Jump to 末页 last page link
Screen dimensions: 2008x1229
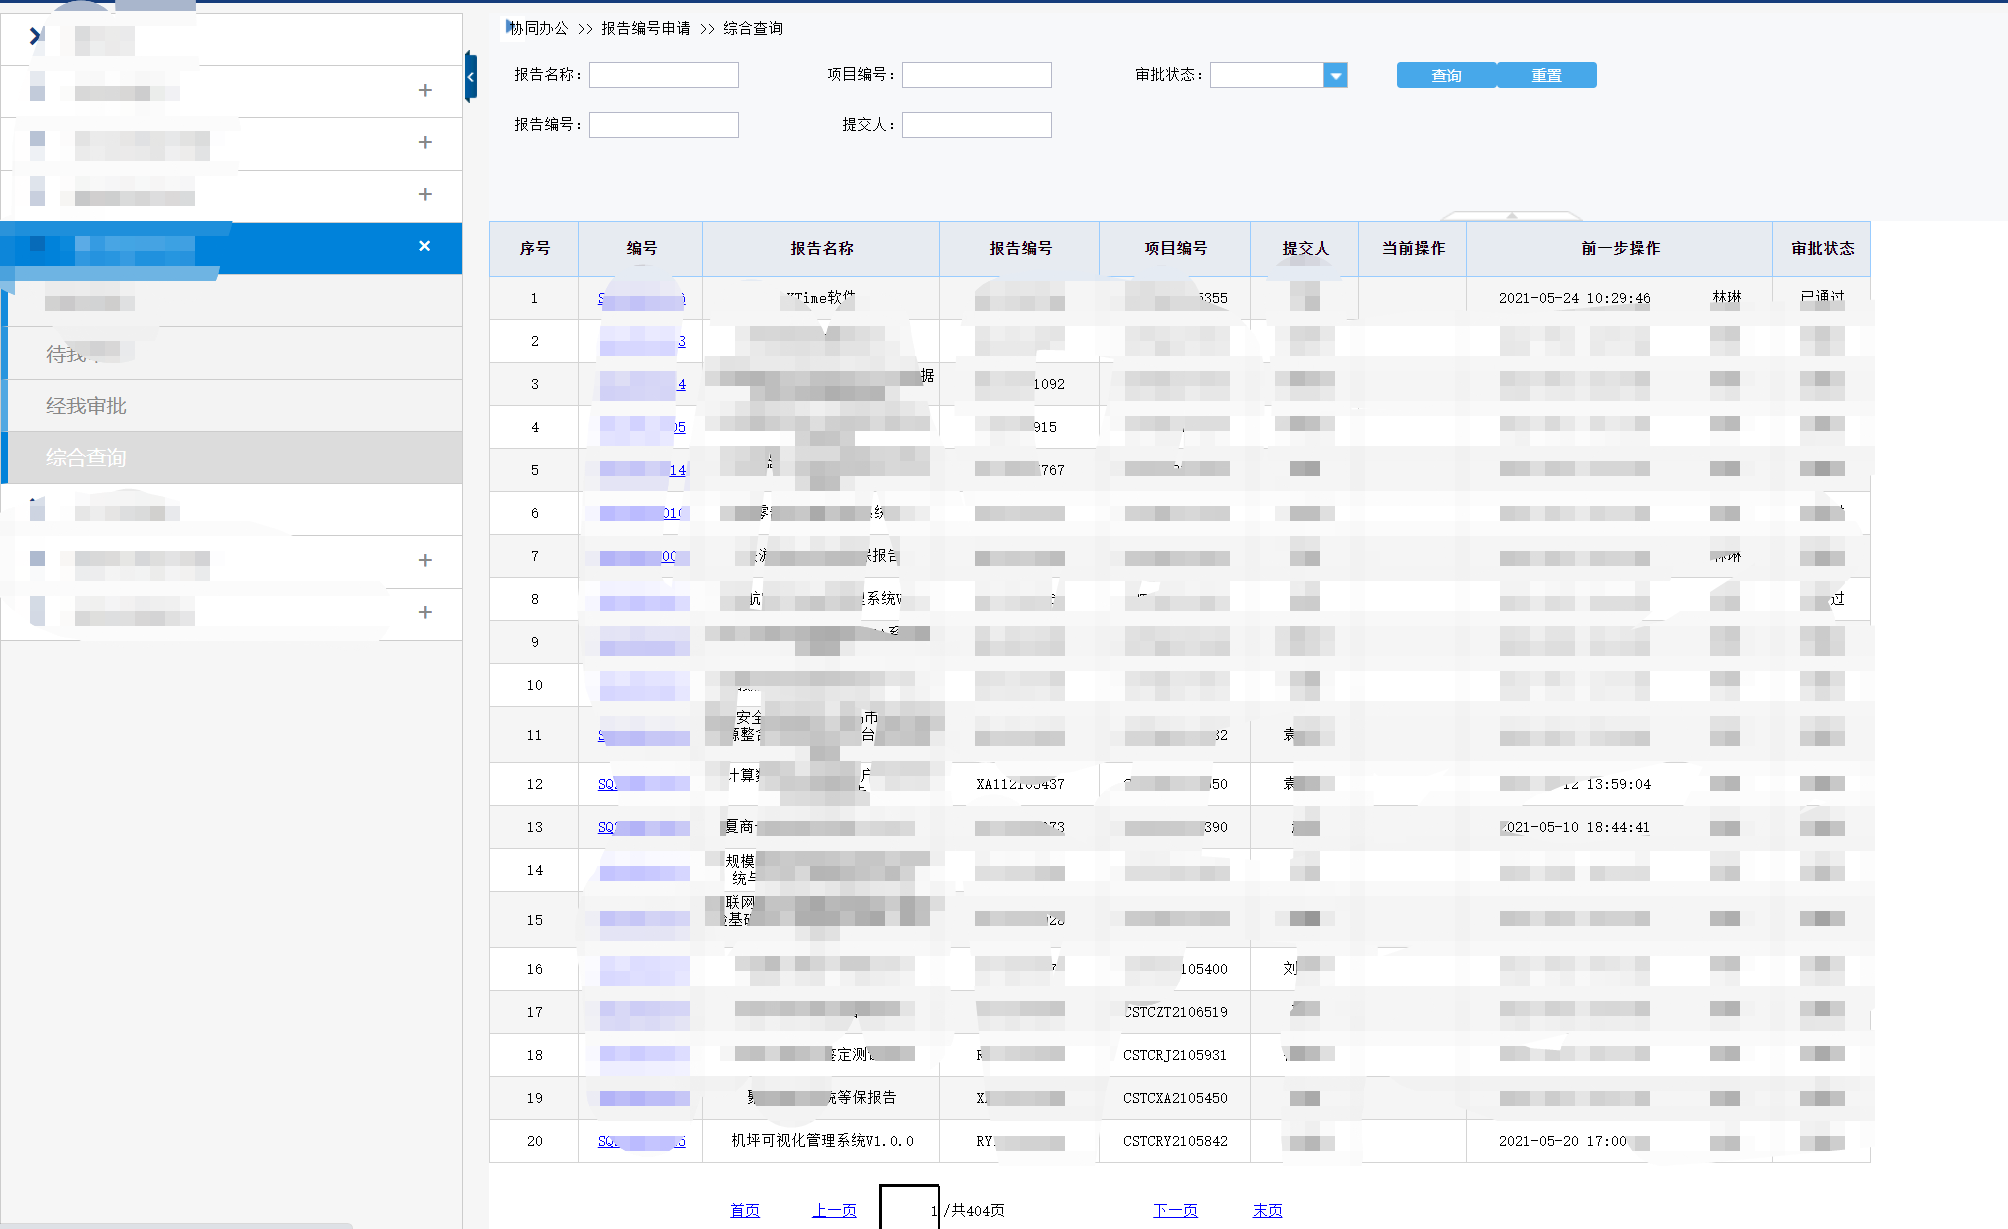(x=1267, y=1210)
